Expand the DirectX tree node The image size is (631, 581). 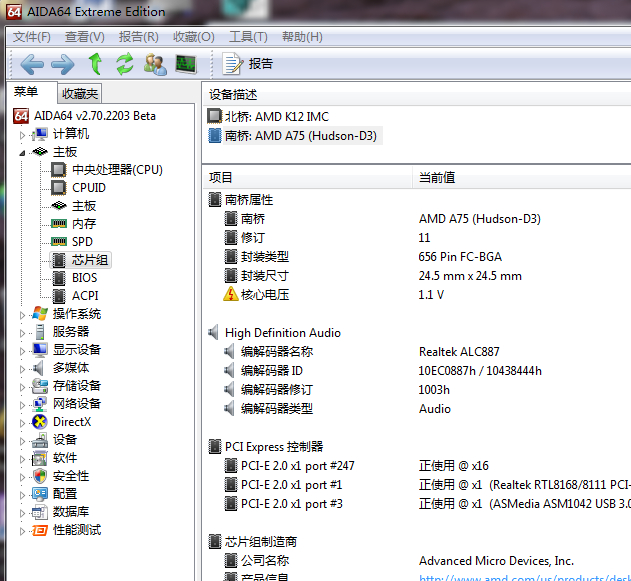coord(22,423)
